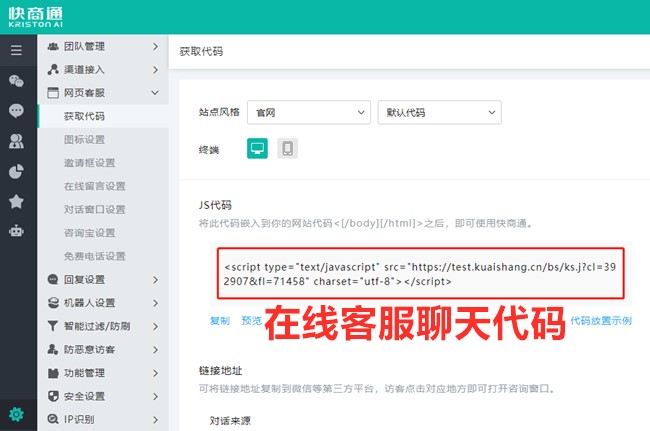650x431 pixels.
Task: Select 图标设置 in the submenu
Action: coord(84,140)
